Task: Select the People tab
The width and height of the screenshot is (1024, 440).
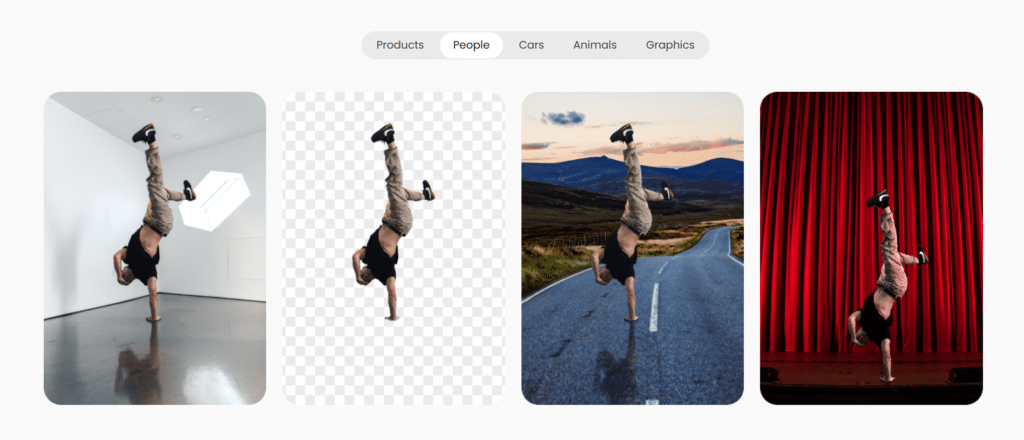Action: tap(471, 45)
